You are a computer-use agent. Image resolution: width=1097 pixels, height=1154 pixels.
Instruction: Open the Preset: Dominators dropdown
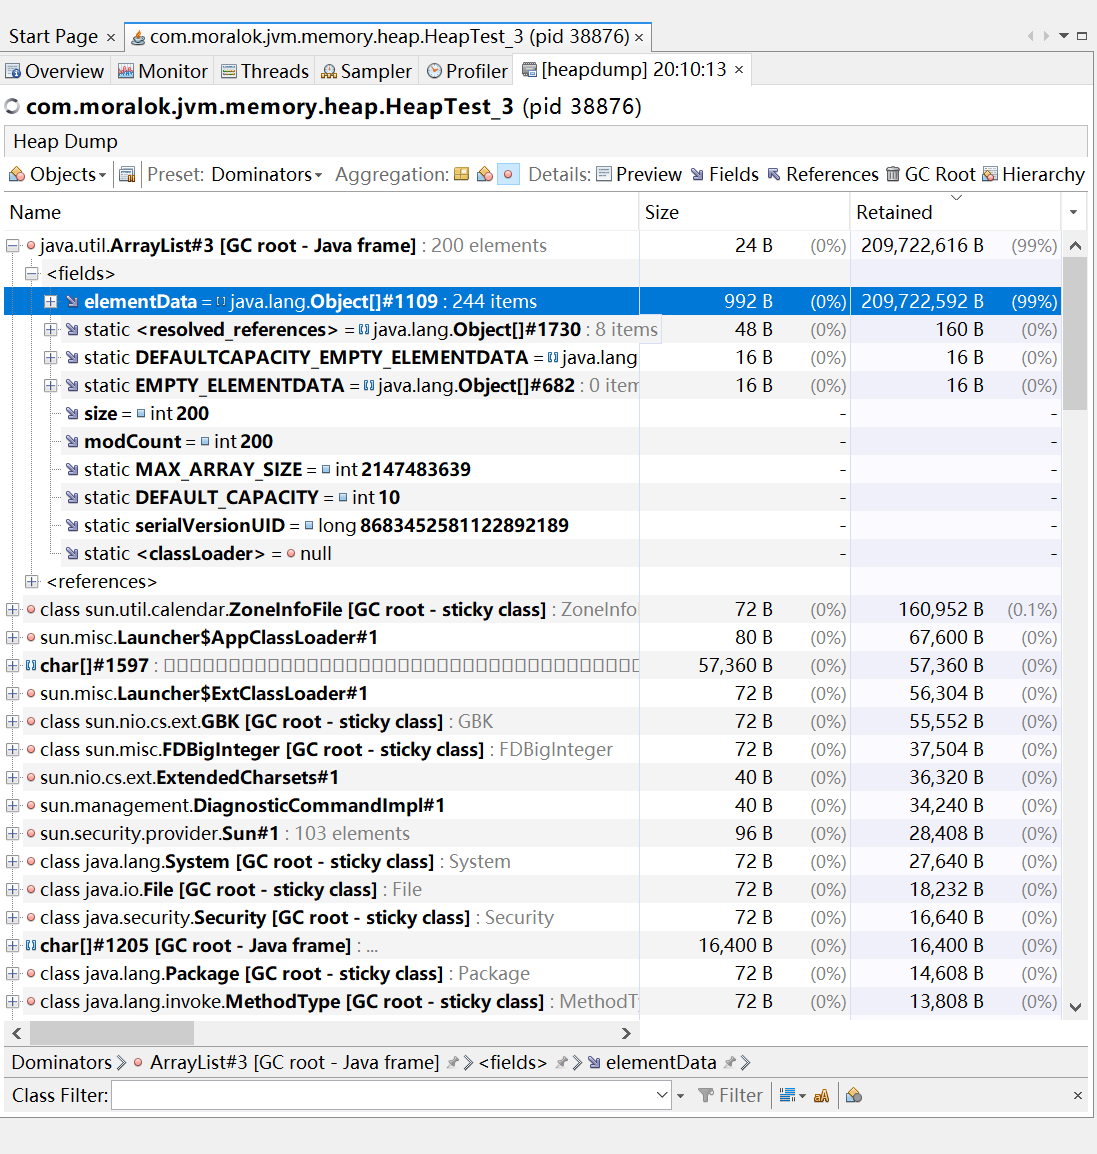(262, 174)
